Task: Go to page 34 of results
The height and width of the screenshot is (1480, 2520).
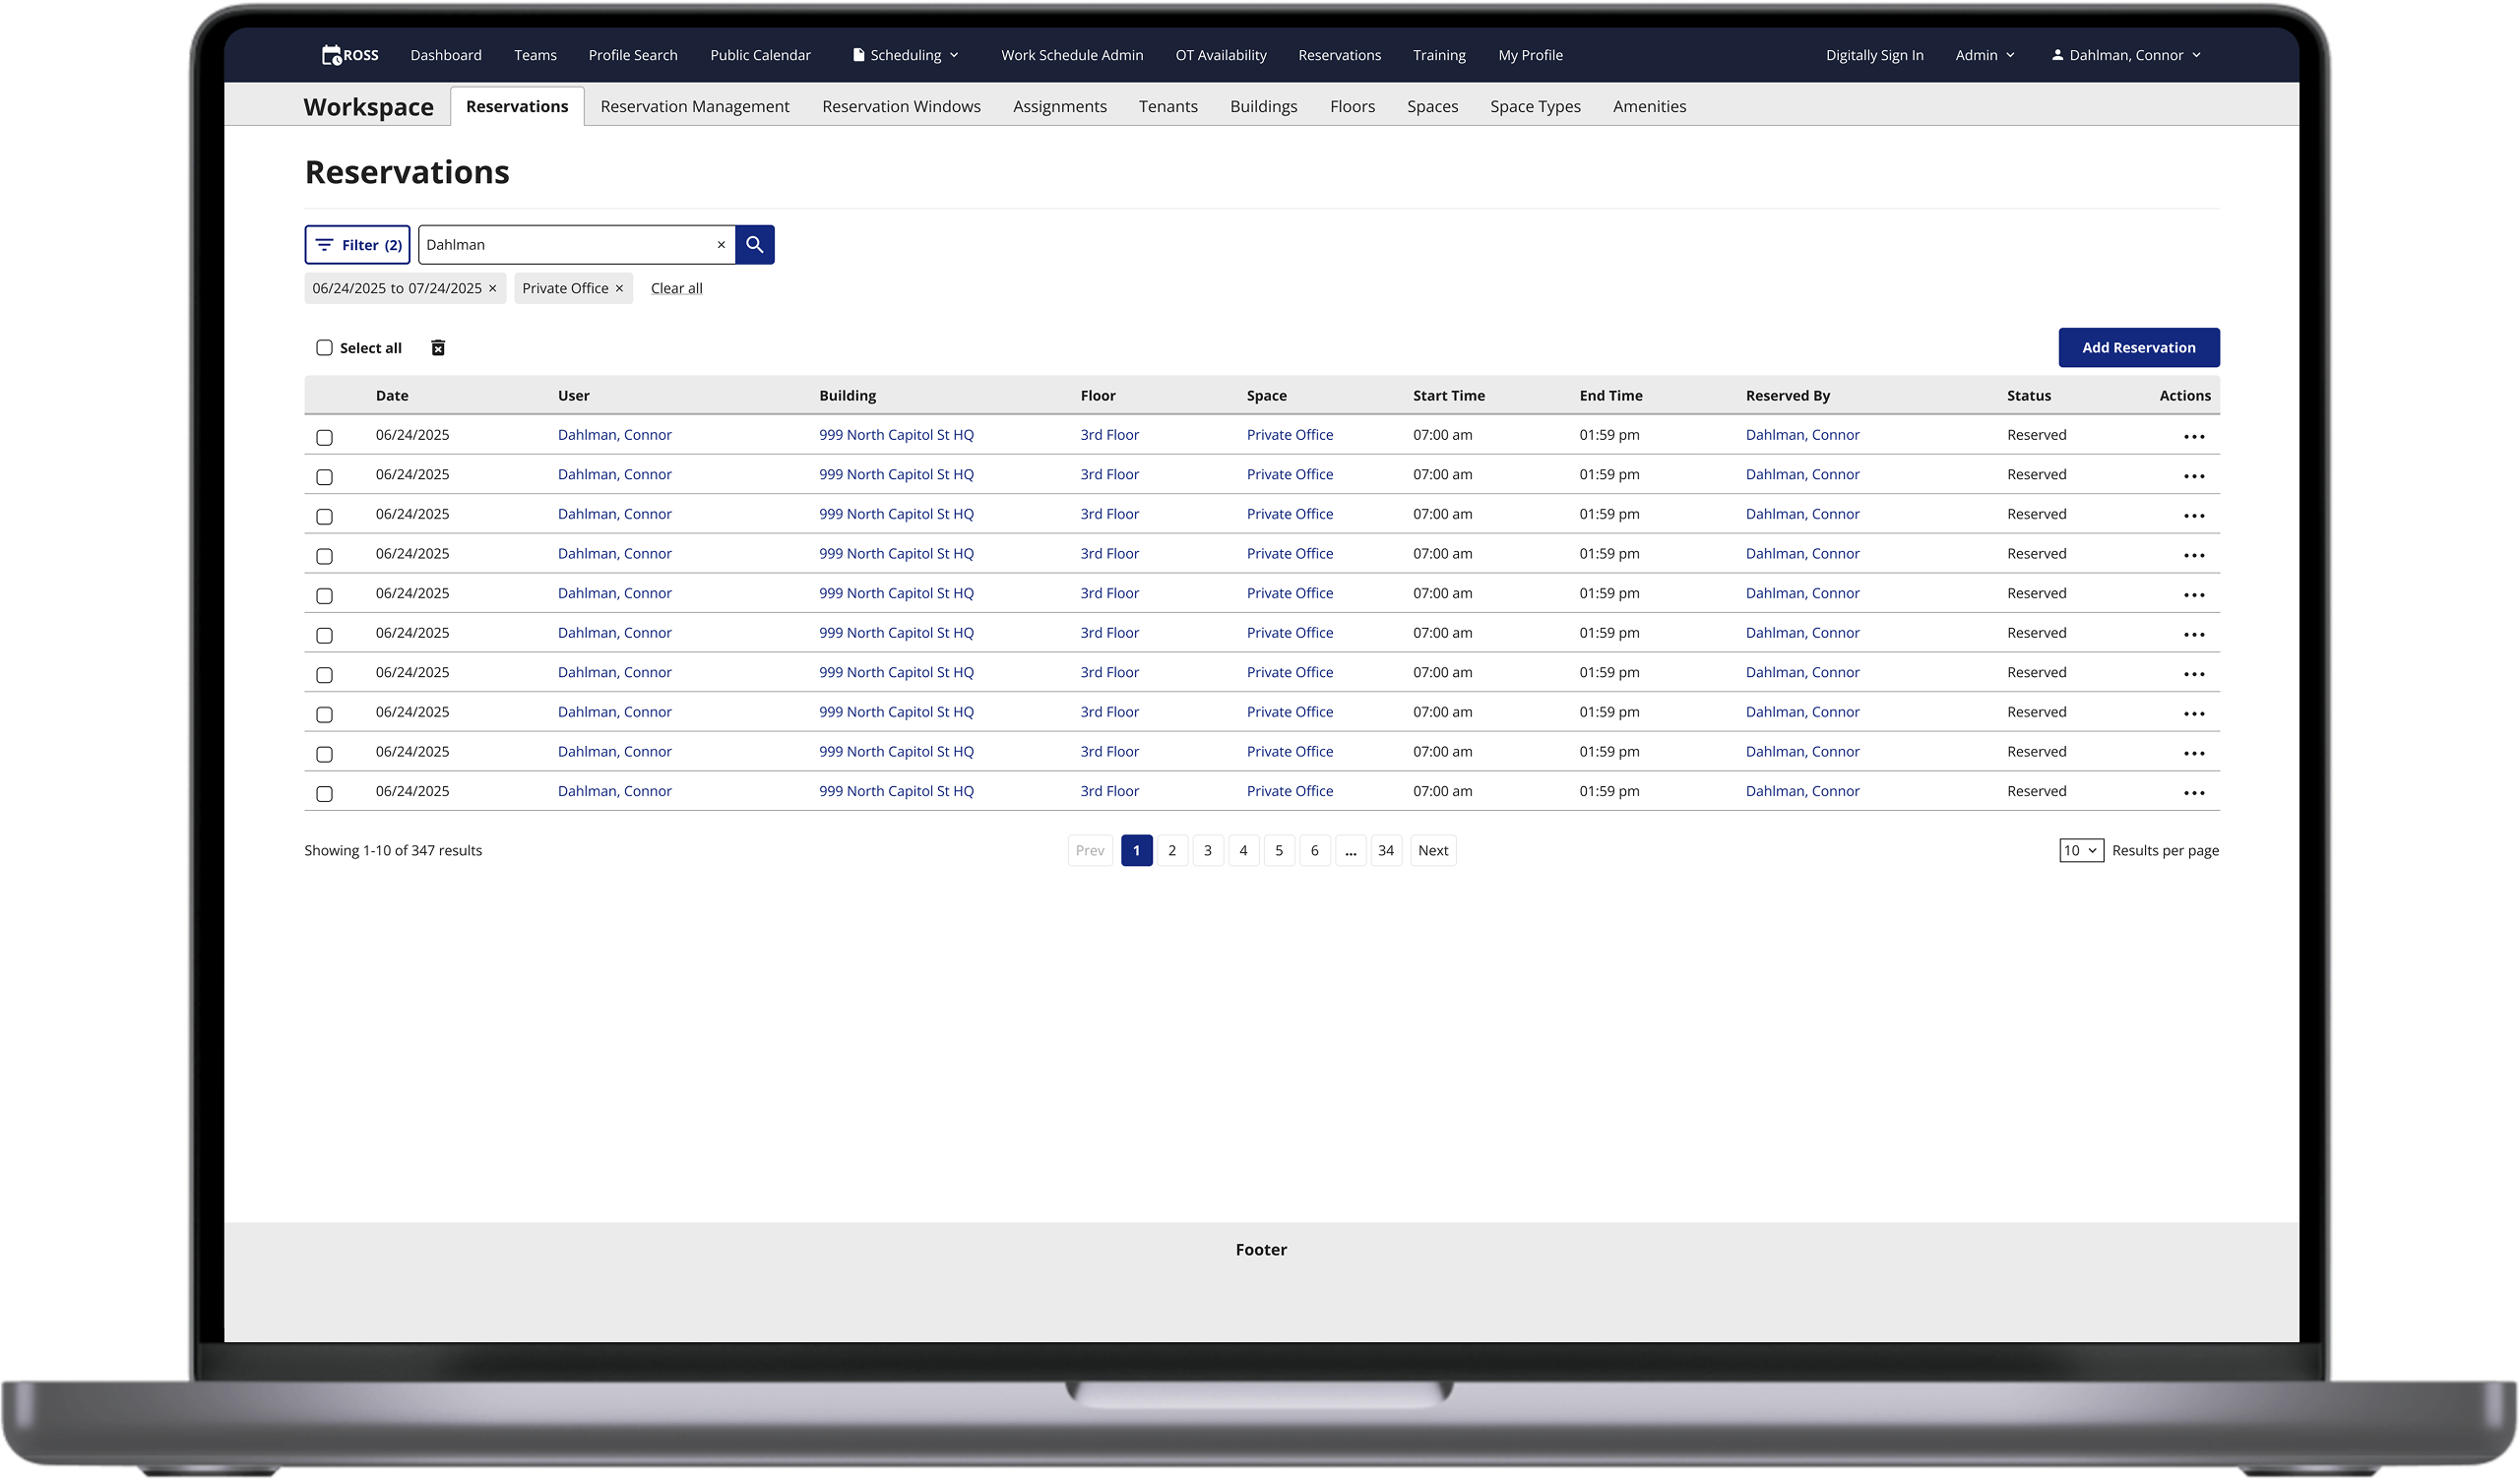Action: tap(1385, 851)
